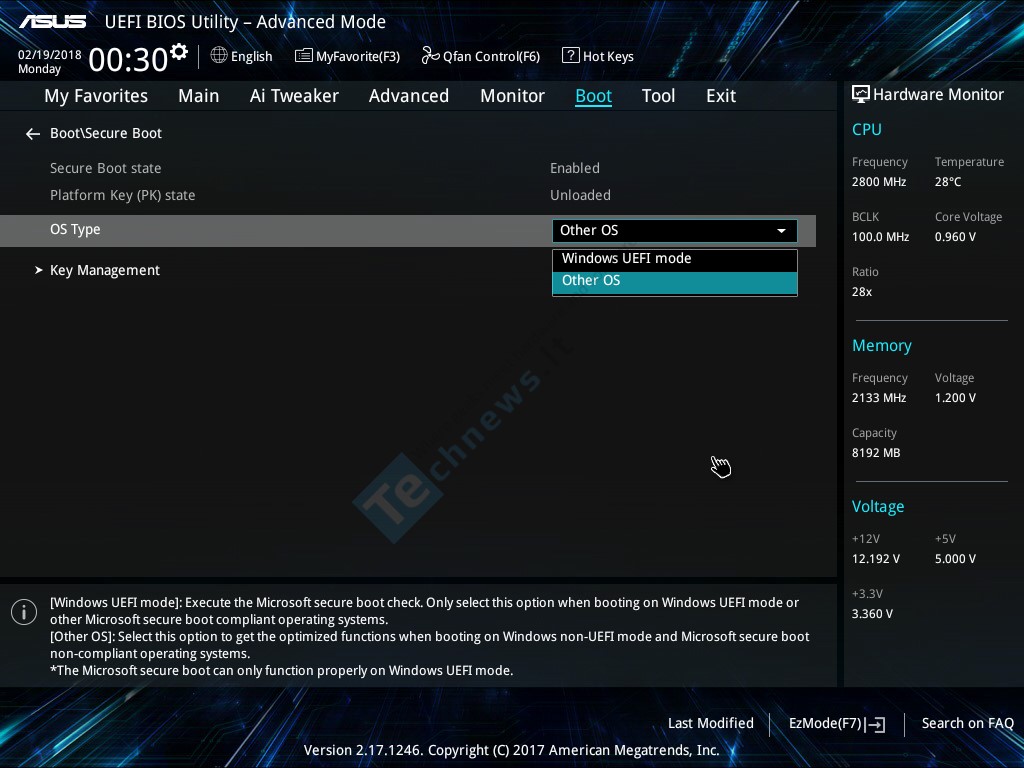Click Search on FAQ link
Image resolution: width=1024 pixels, height=768 pixels.
coord(967,723)
